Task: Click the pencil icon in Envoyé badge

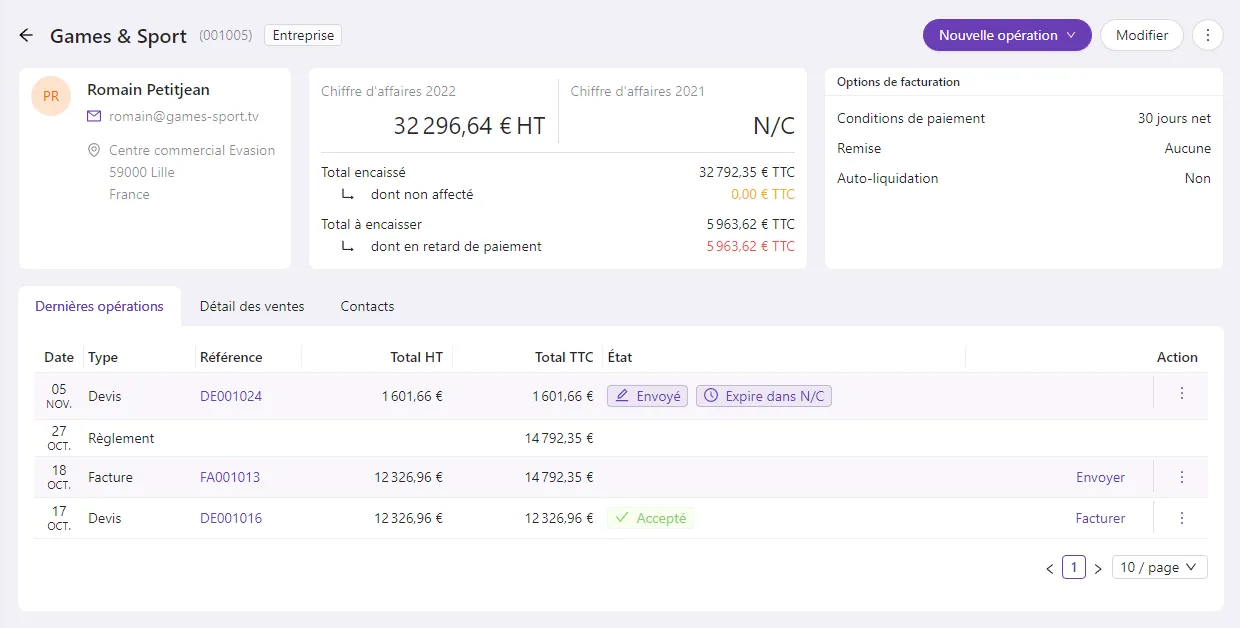Action: [623, 396]
